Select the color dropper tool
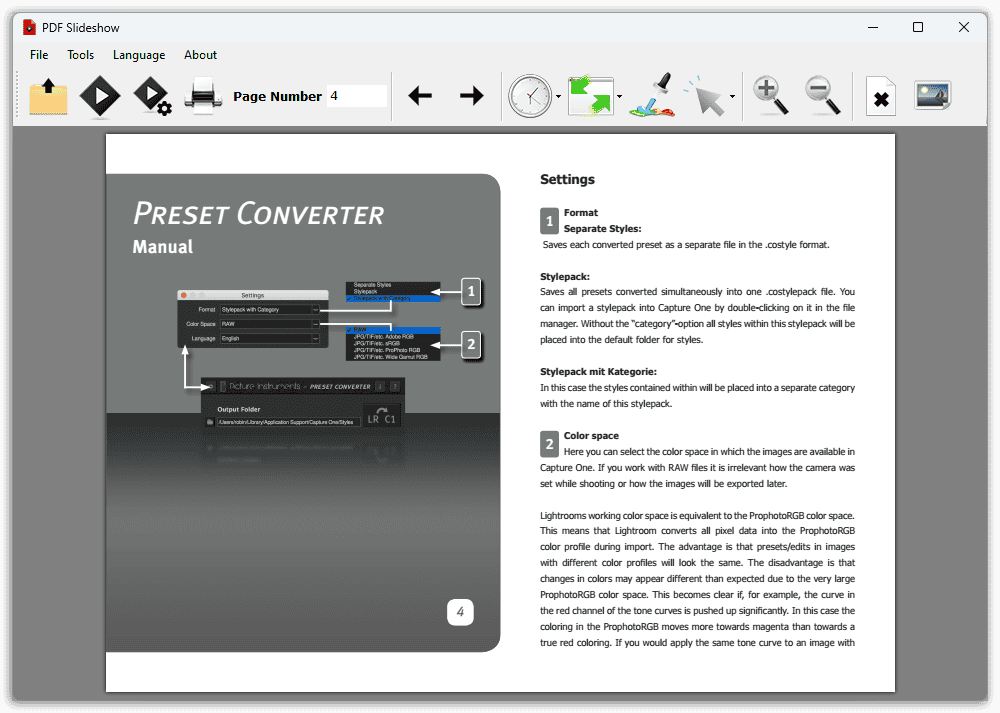This screenshot has height=713, width=1000. tap(652, 96)
